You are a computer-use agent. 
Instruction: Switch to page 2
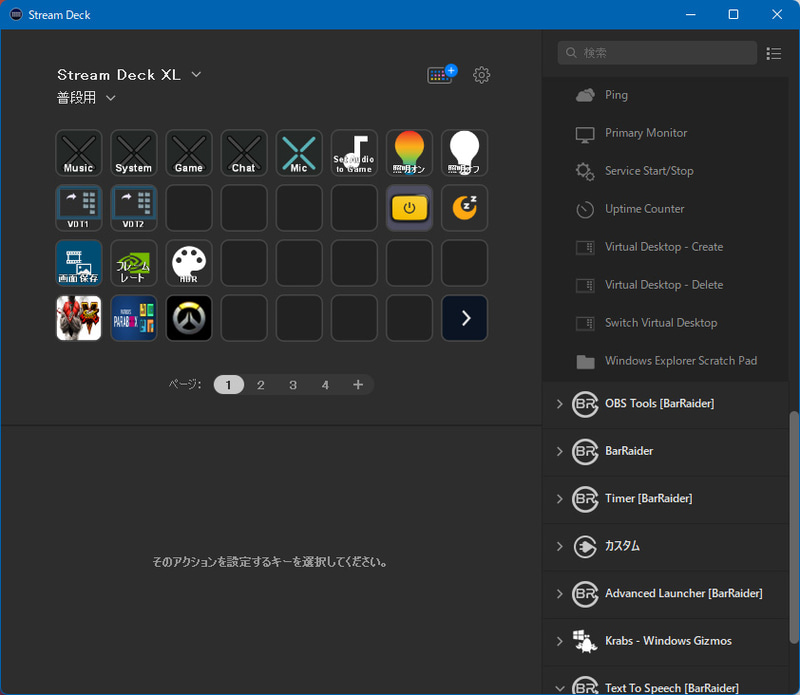click(x=260, y=384)
